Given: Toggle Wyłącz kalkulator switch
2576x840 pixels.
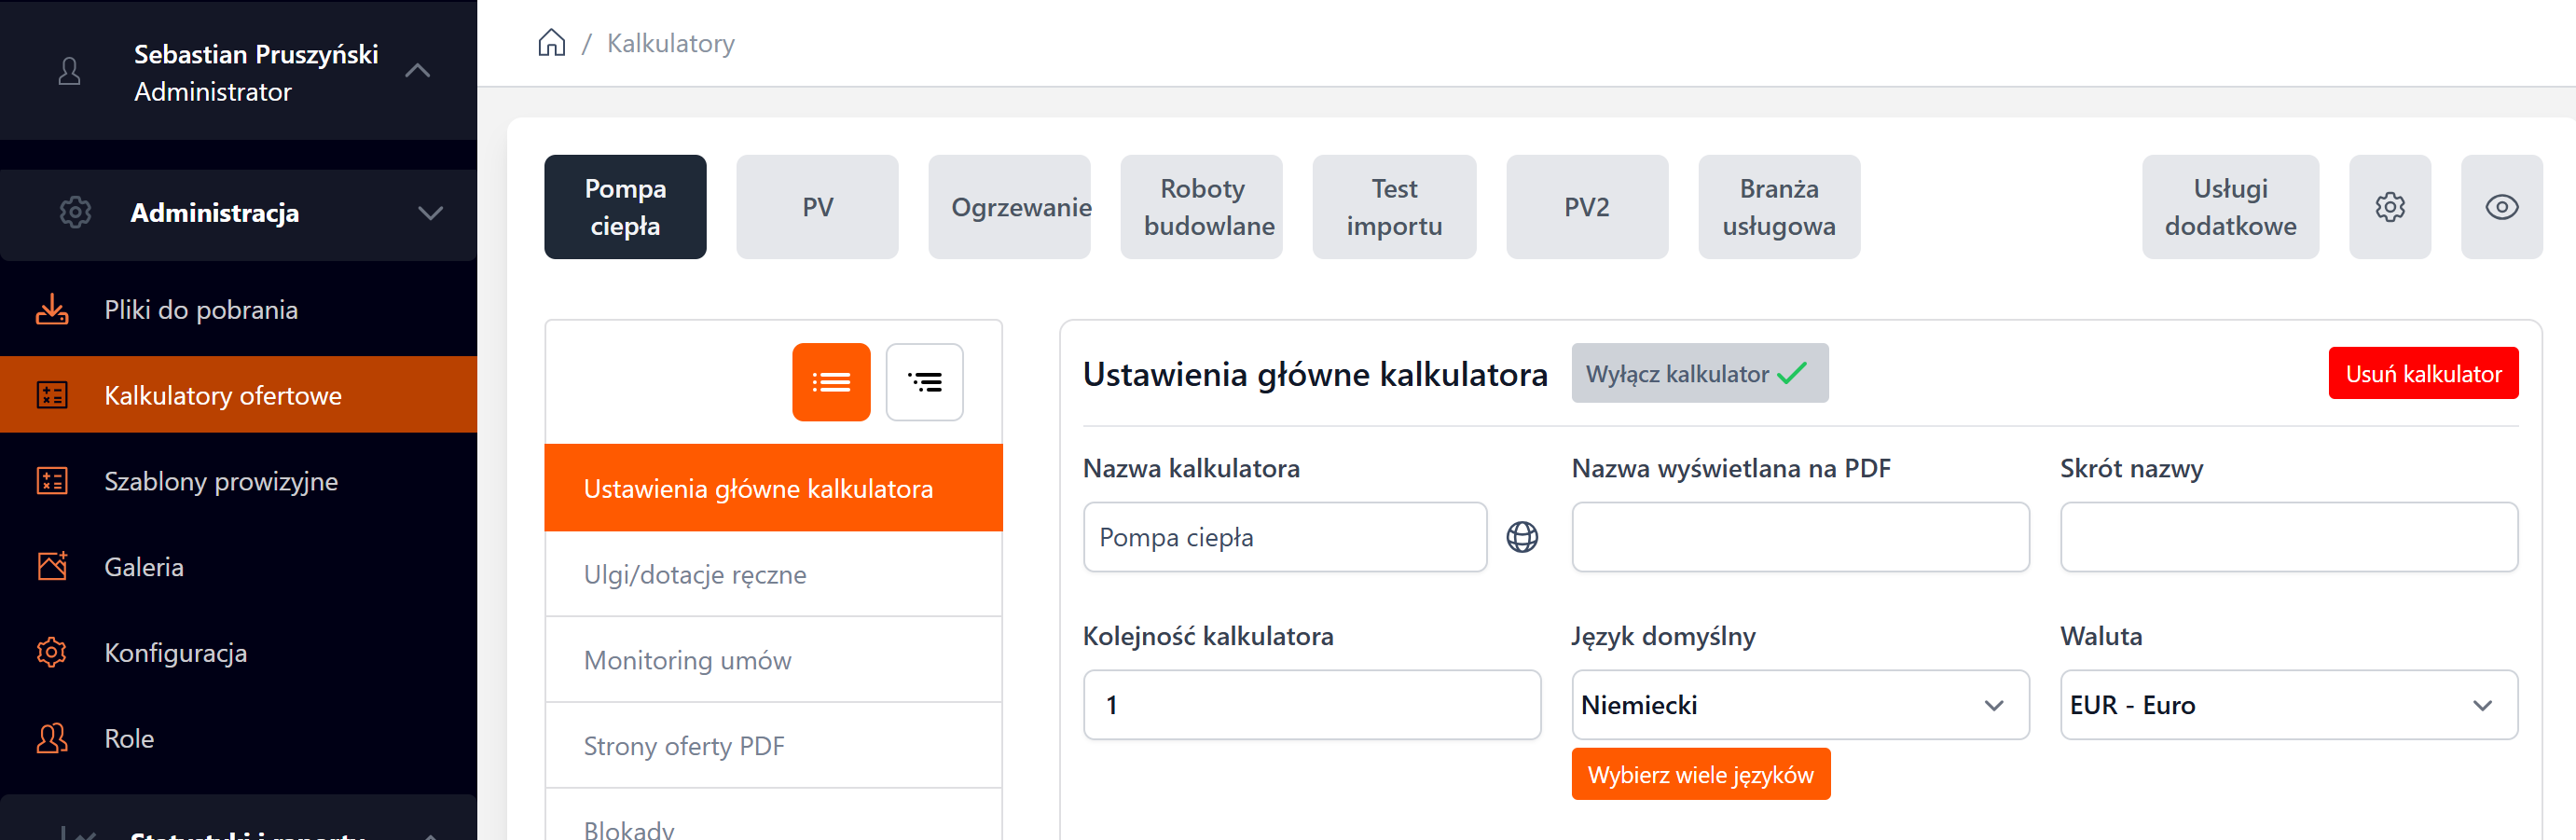Looking at the screenshot, I should tap(1699, 374).
